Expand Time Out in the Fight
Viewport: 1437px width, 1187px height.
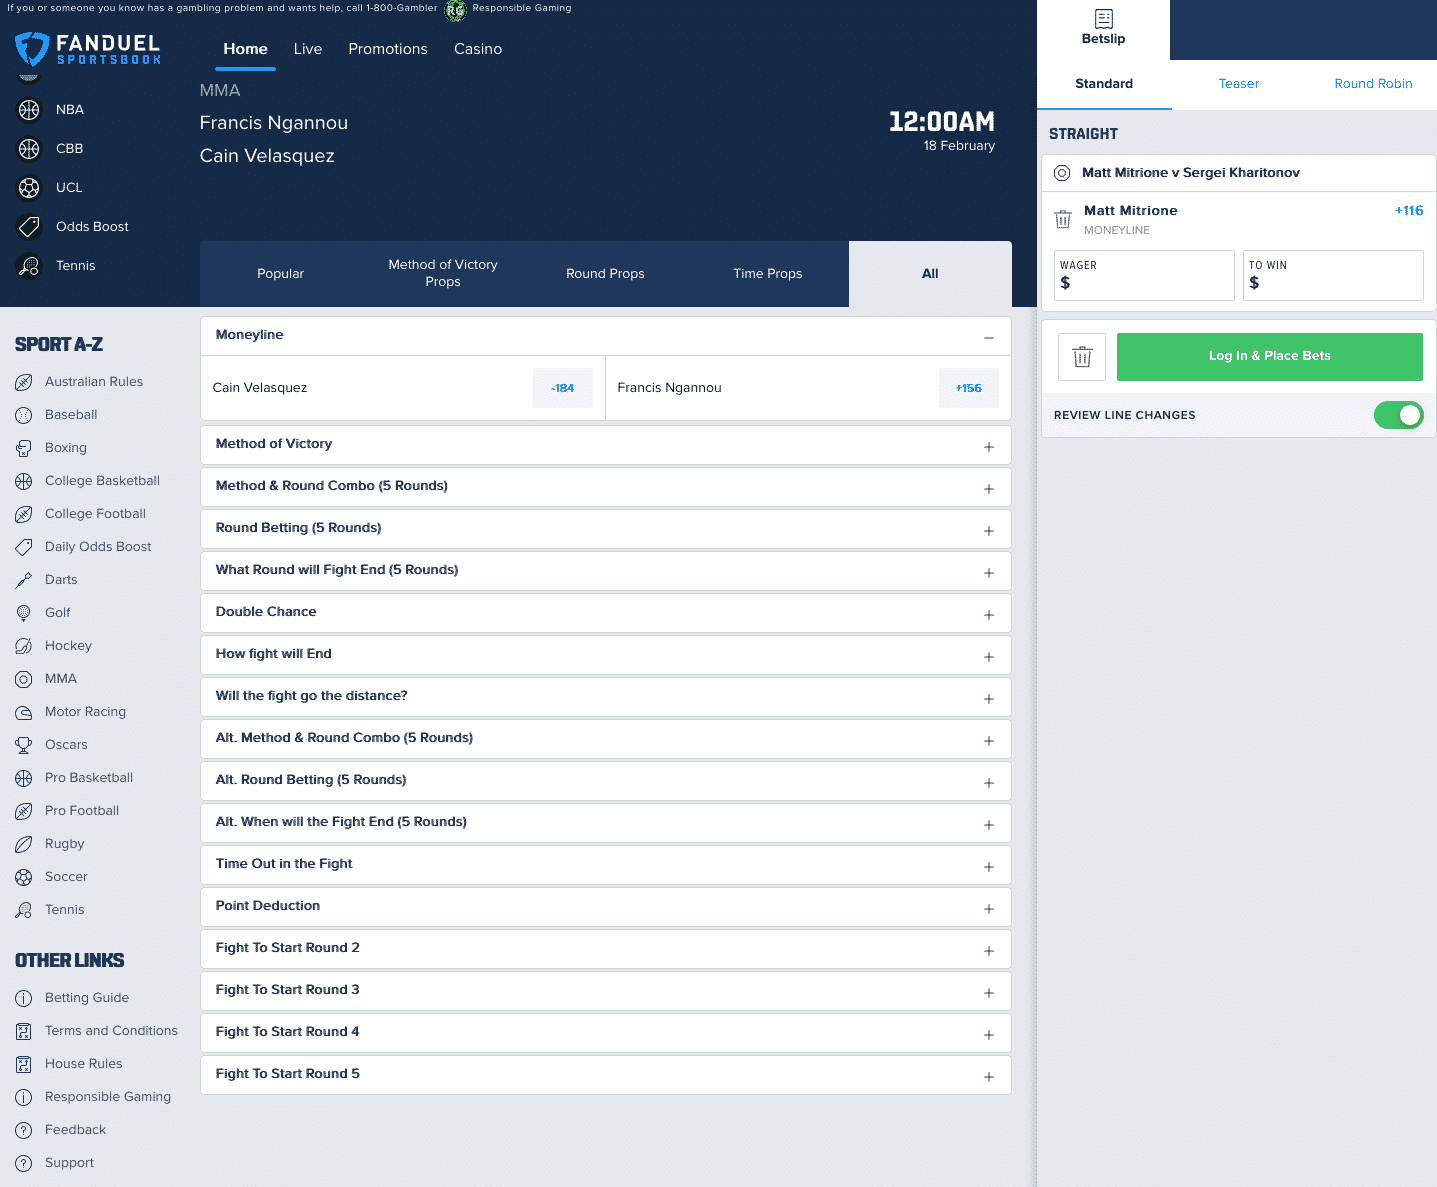coord(988,867)
